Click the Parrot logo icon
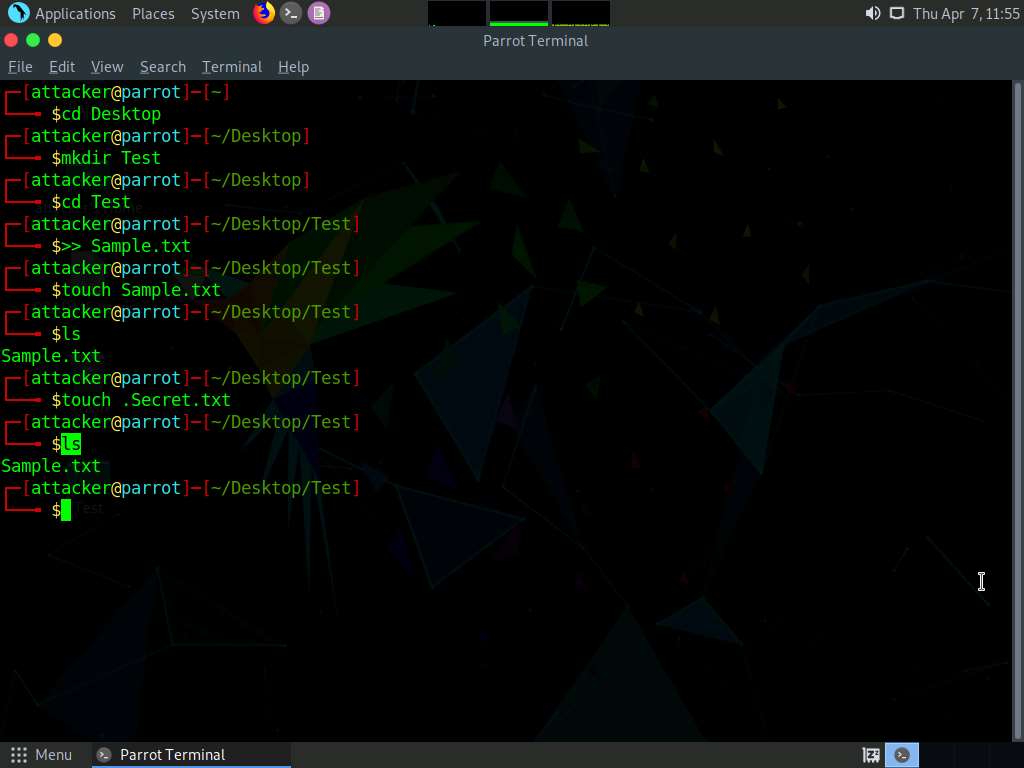Viewport: 1024px width, 768px height. (x=18, y=13)
